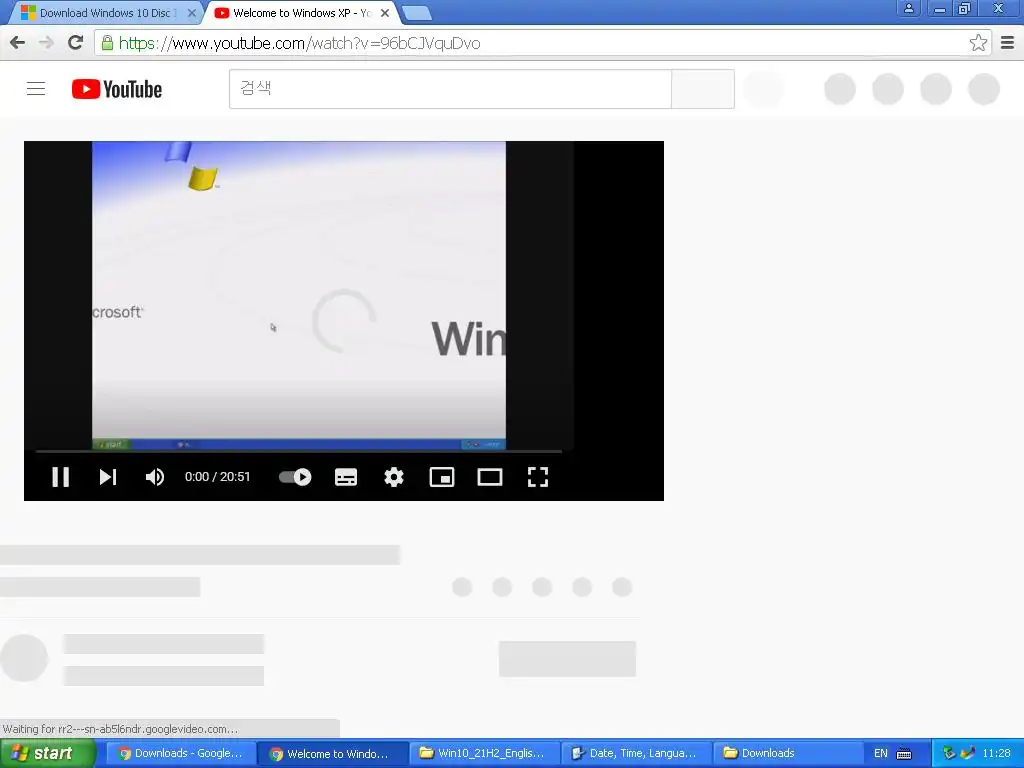Open Date, Time, Langua... taskbar window
Viewport: 1024px width, 768px height.
click(635, 754)
